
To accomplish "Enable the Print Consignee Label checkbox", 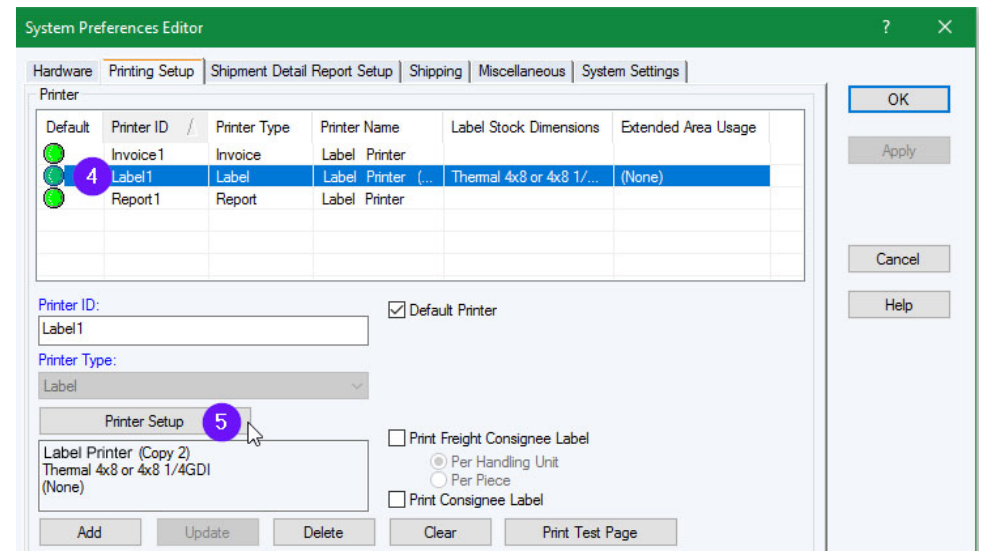I will tap(397, 499).
